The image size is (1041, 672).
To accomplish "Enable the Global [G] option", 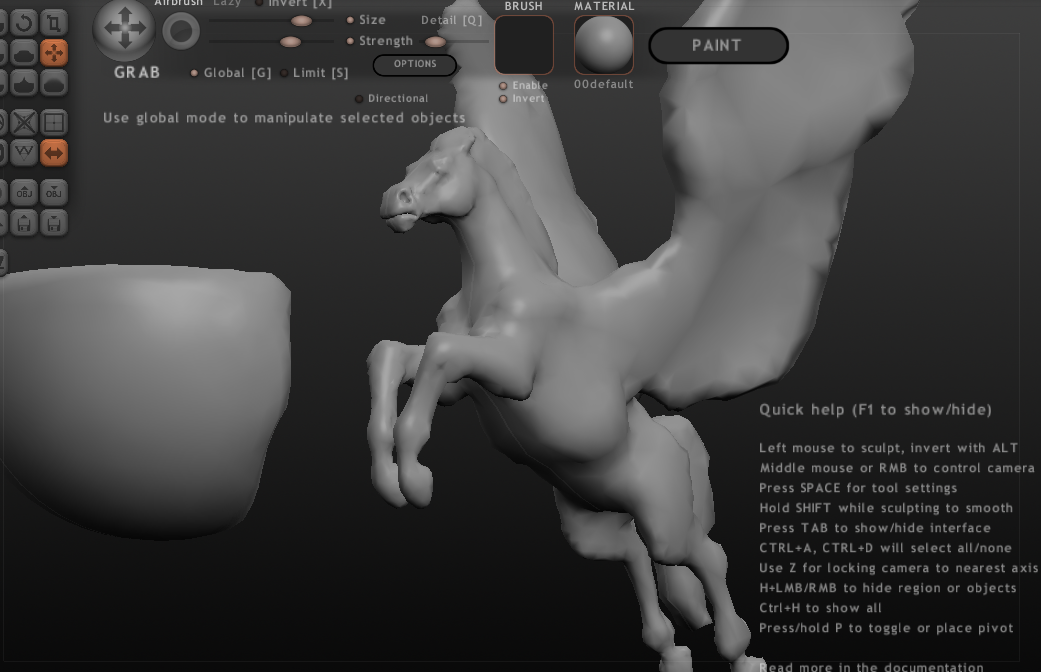I will 230,72.
